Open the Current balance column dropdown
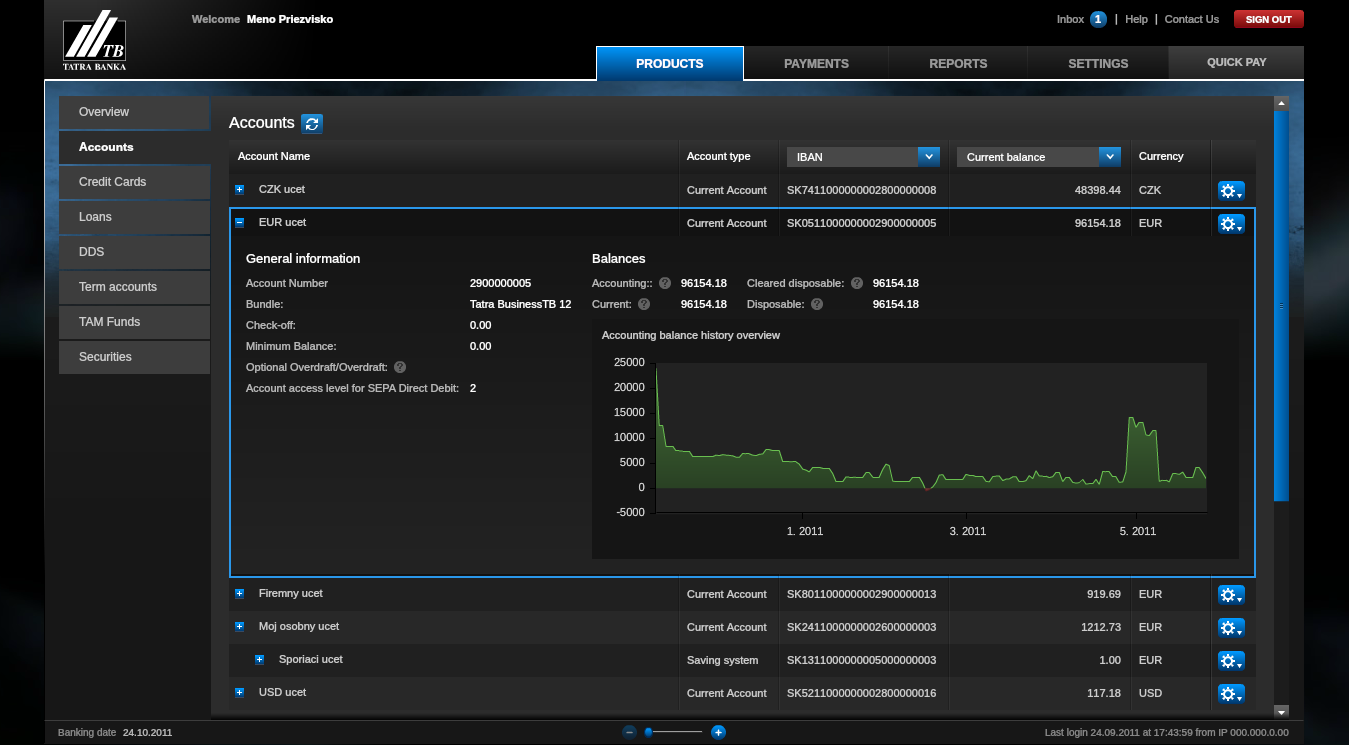The image size is (1349, 745). pos(1109,156)
